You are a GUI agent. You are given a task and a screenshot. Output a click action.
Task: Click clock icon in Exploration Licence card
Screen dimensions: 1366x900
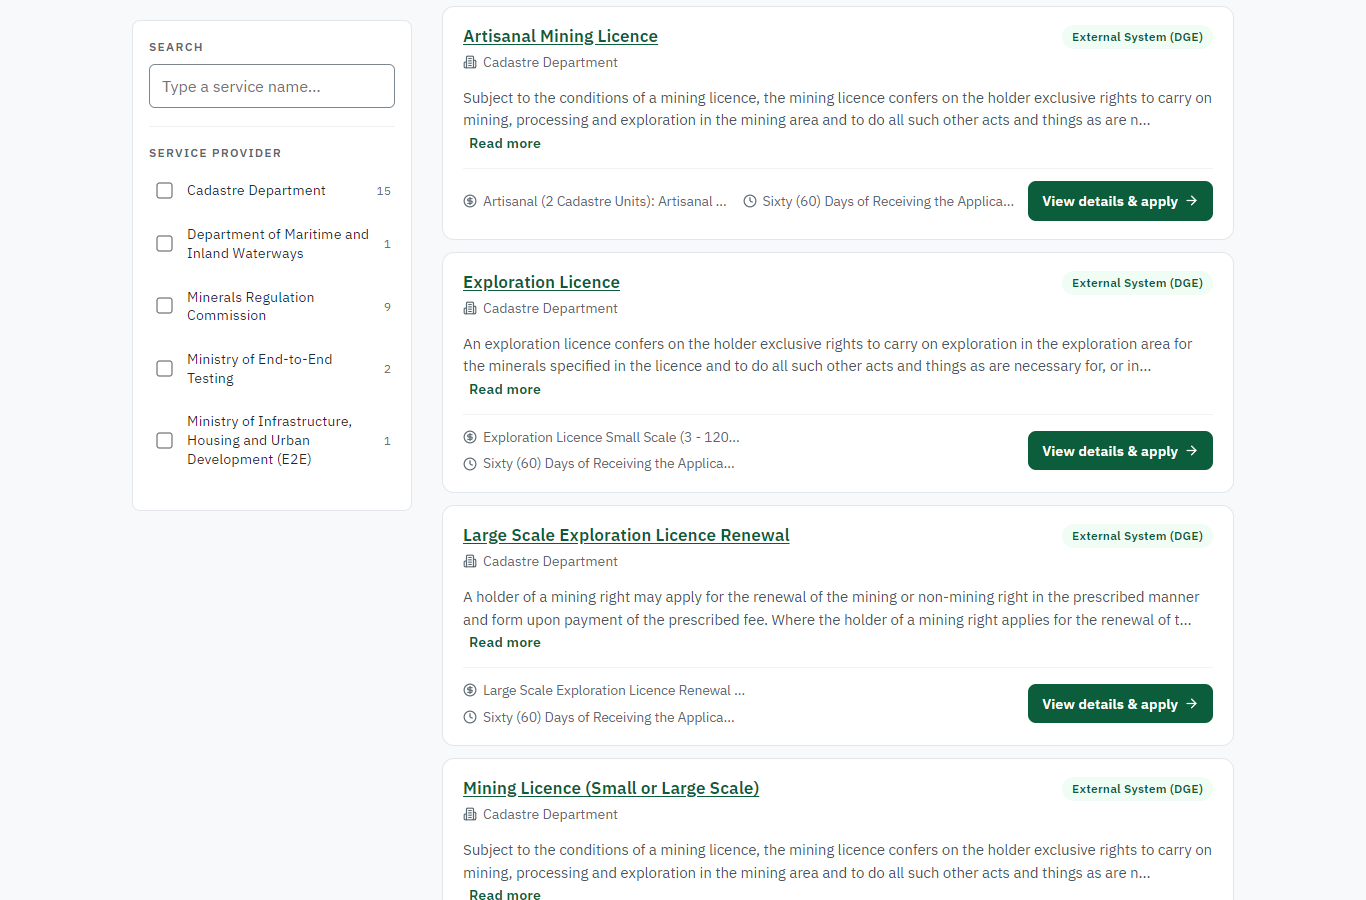(x=470, y=464)
